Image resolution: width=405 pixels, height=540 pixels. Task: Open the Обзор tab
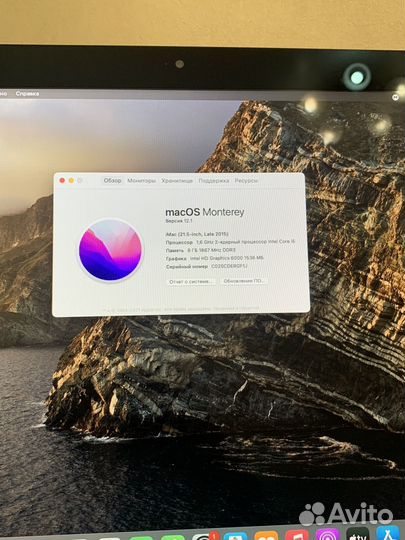point(112,180)
